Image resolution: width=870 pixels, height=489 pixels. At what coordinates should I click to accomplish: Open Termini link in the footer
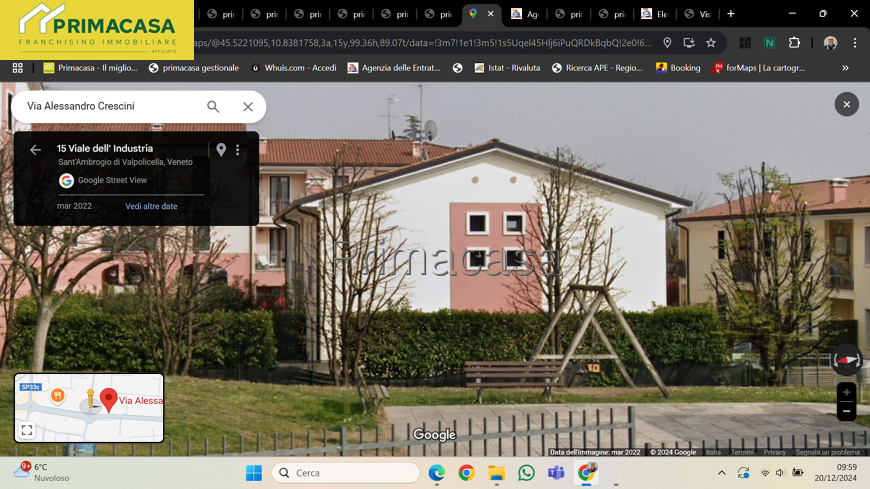click(742, 452)
